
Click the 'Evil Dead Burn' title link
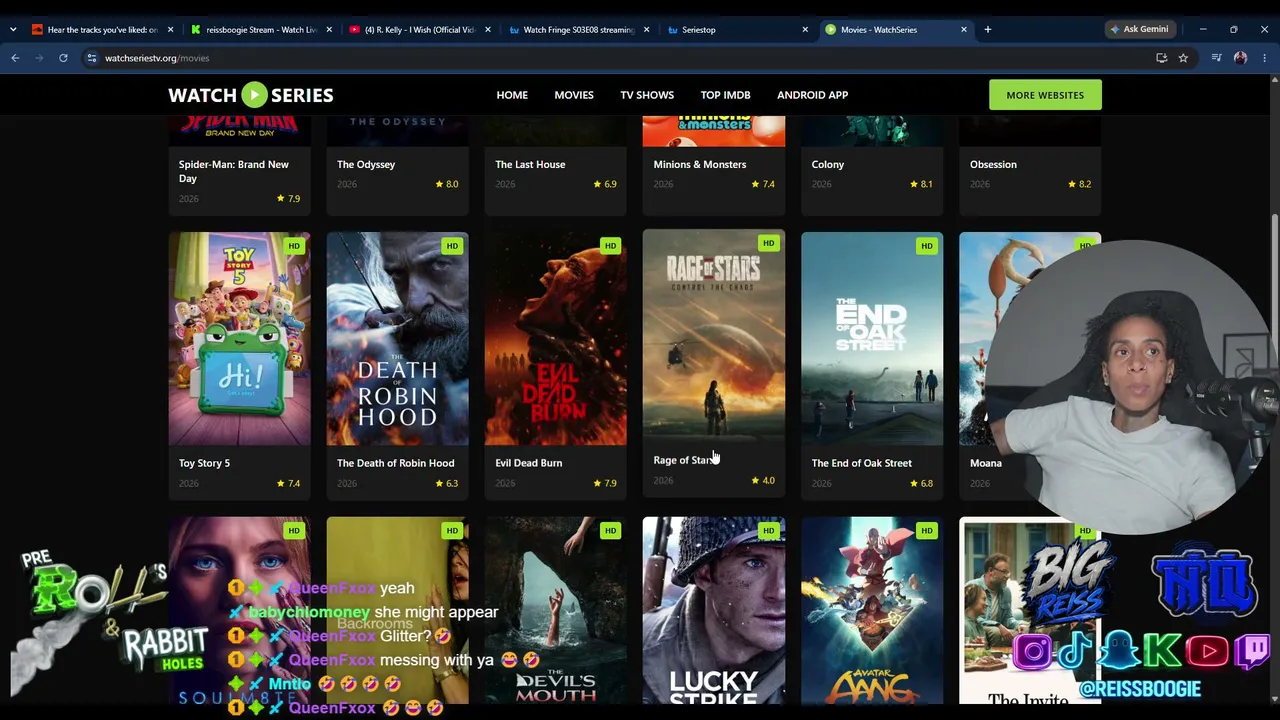coord(529,463)
